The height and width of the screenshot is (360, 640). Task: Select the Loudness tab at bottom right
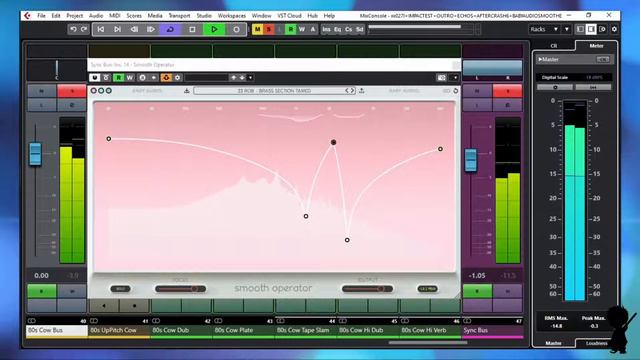[x=596, y=343]
